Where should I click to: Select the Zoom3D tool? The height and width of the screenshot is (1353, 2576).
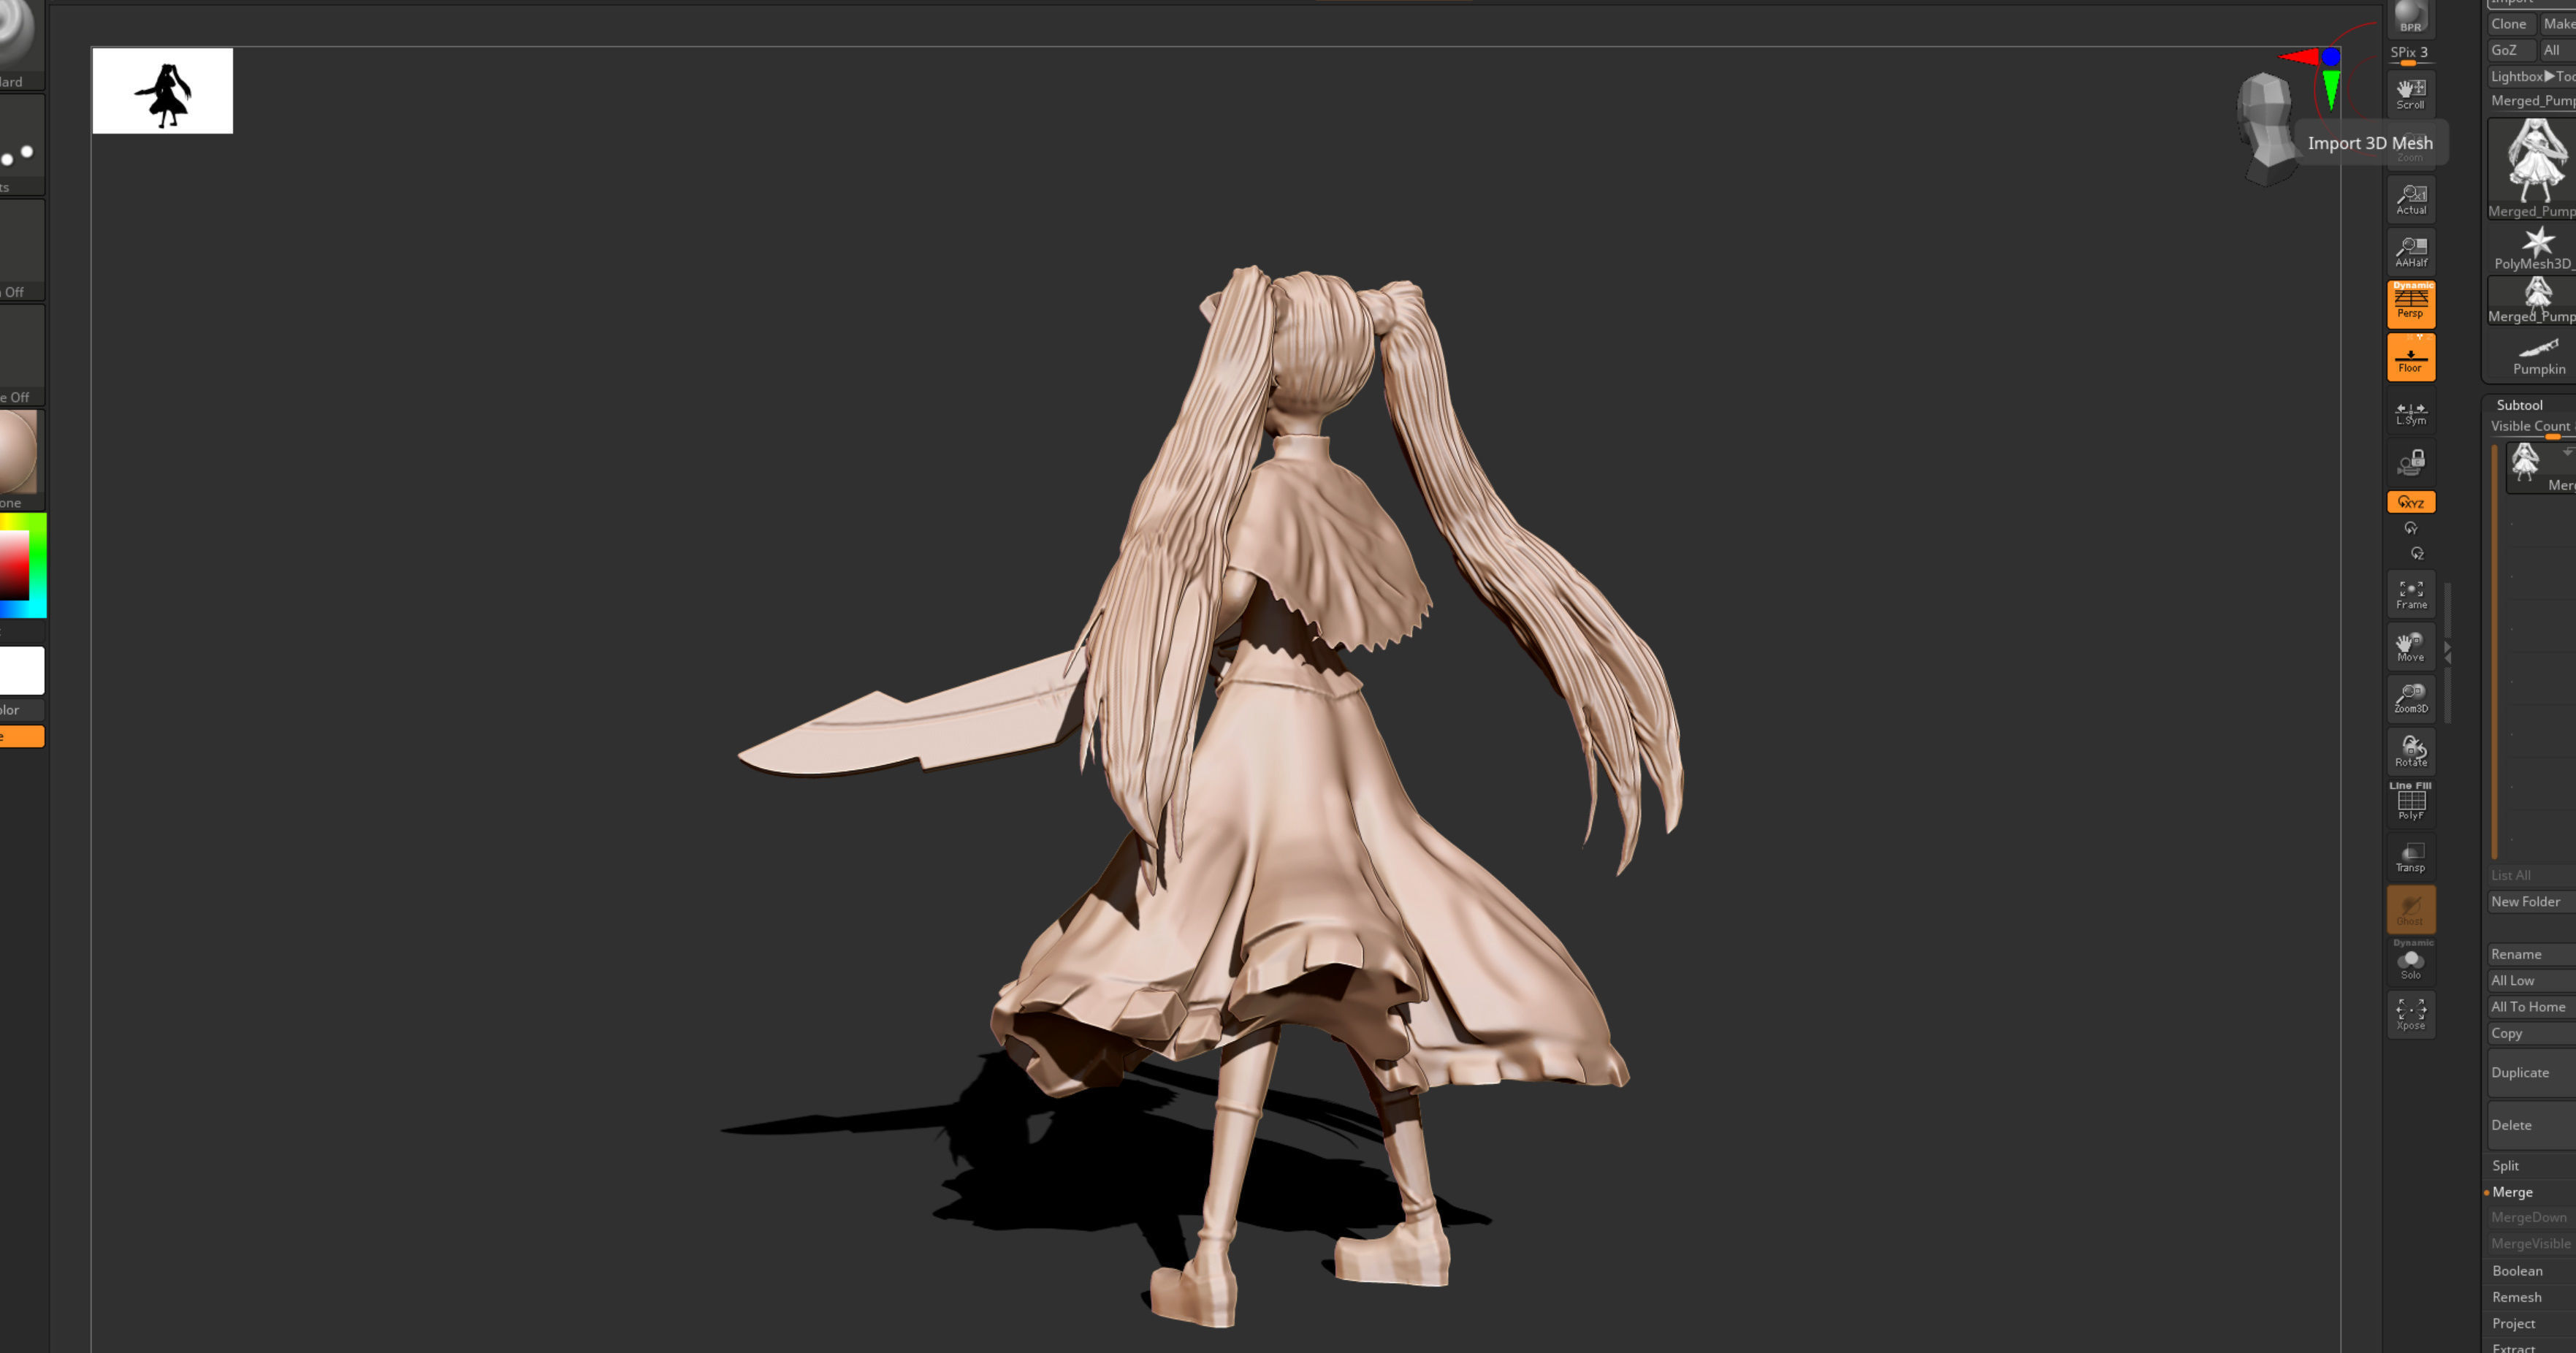(x=2410, y=698)
